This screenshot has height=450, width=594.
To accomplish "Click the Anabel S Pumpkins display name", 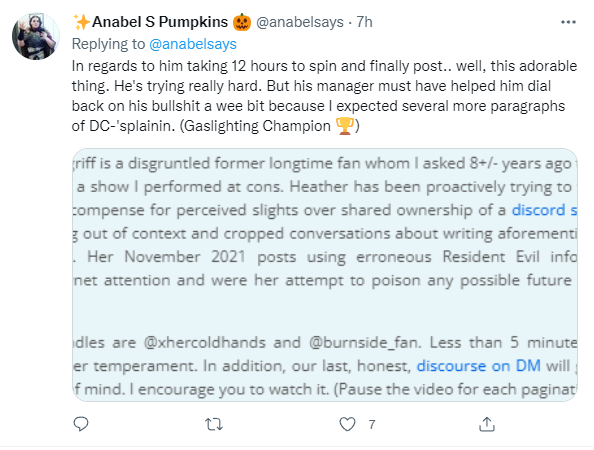I will click(x=160, y=22).
